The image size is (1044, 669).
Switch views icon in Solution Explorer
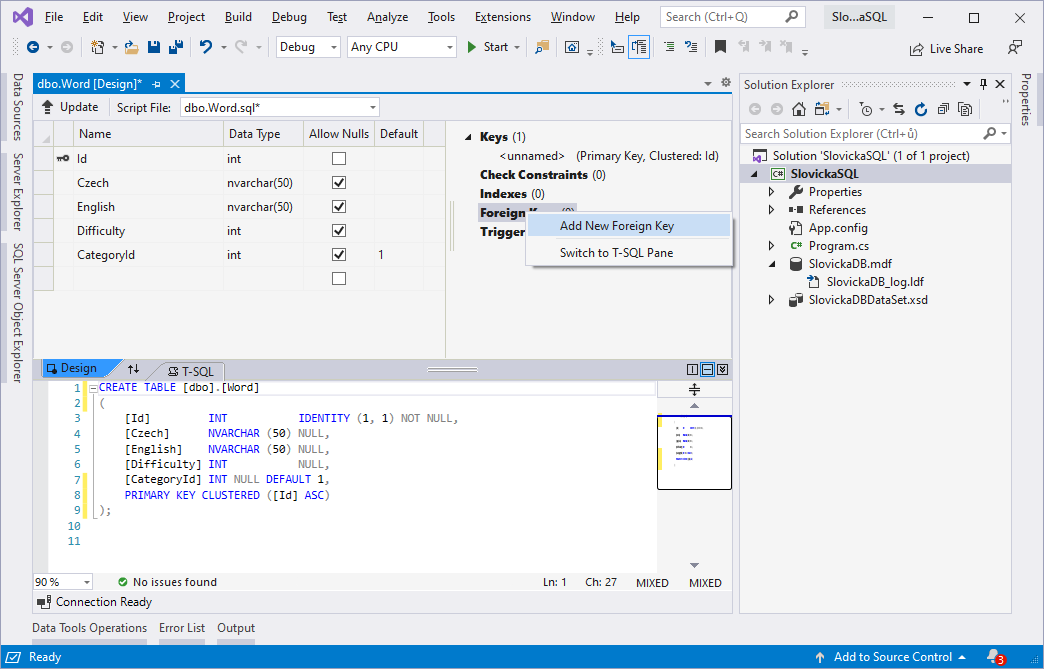tap(822, 109)
